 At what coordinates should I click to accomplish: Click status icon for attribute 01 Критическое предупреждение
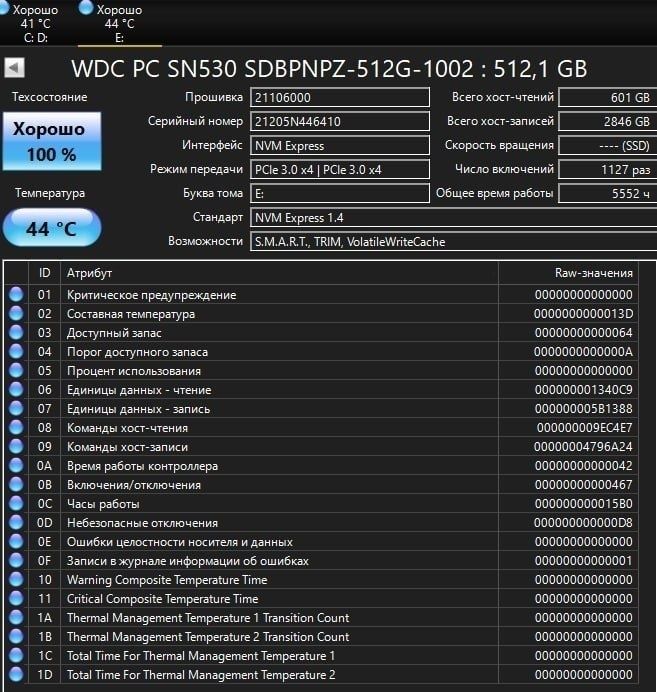tap(16, 294)
